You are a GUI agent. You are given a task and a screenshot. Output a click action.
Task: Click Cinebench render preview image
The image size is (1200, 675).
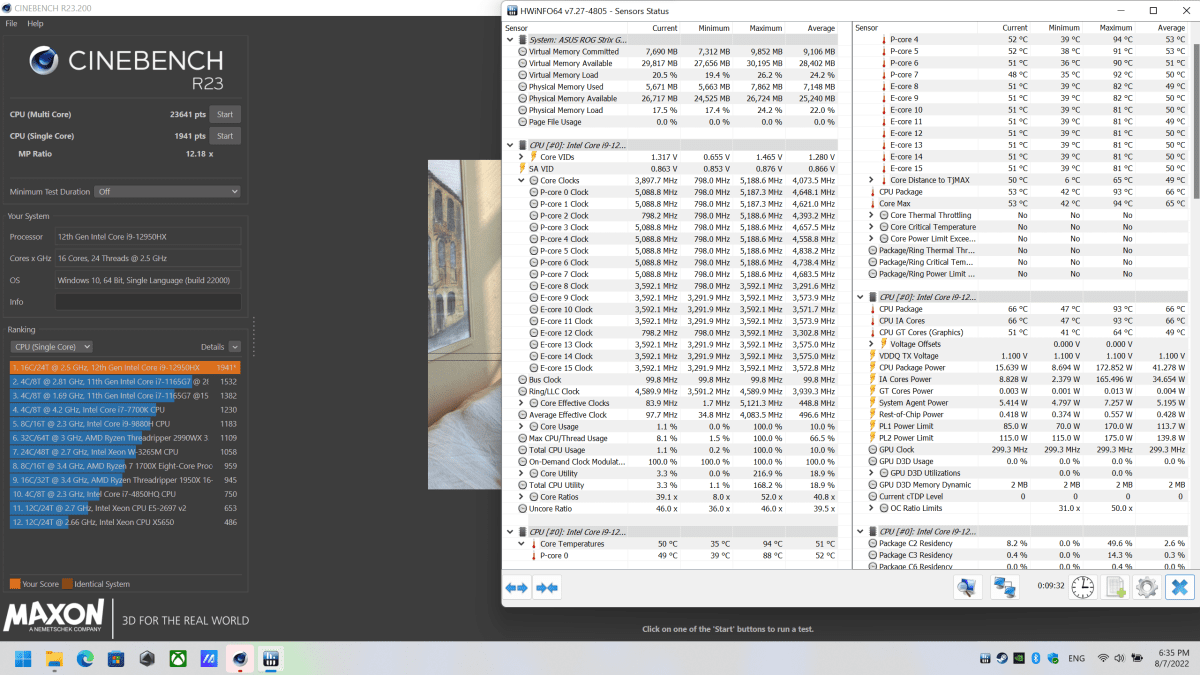pyautogui.click(x=462, y=325)
